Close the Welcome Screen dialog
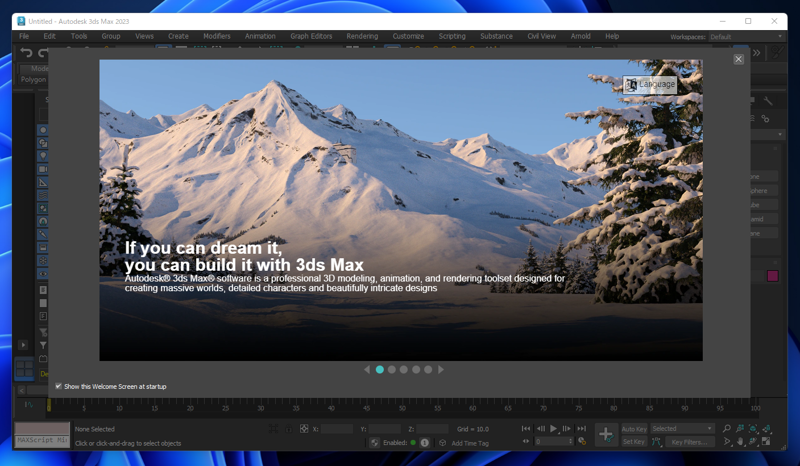Image resolution: width=800 pixels, height=466 pixels. click(738, 59)
